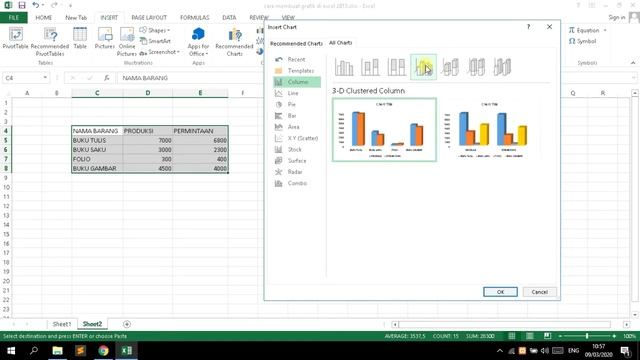Open Shapes dropdown
The height and width of the screenshot is (360, 640).
point(155,30)
